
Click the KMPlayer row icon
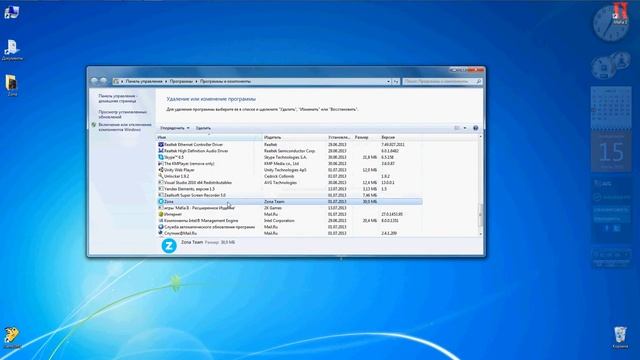pos(160,163)
